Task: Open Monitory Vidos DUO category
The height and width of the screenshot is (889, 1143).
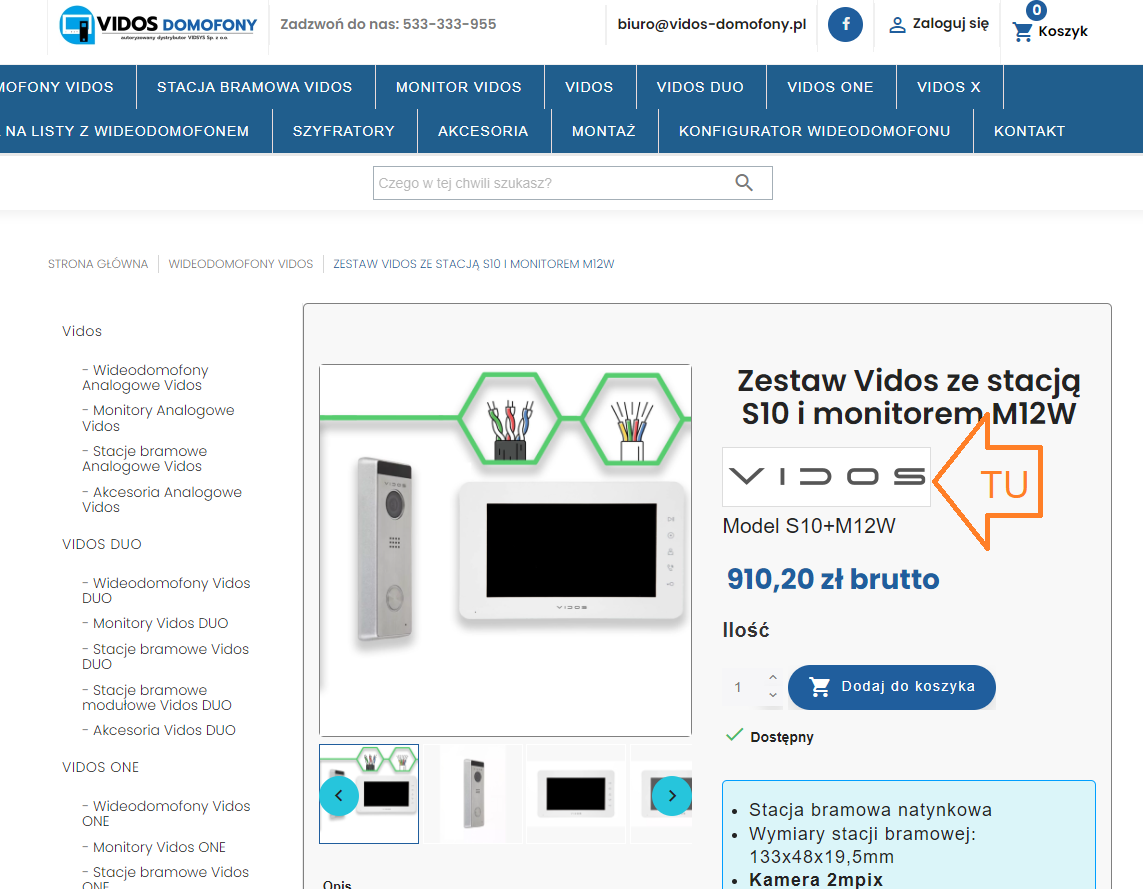Action: click(x=155, y=623)
